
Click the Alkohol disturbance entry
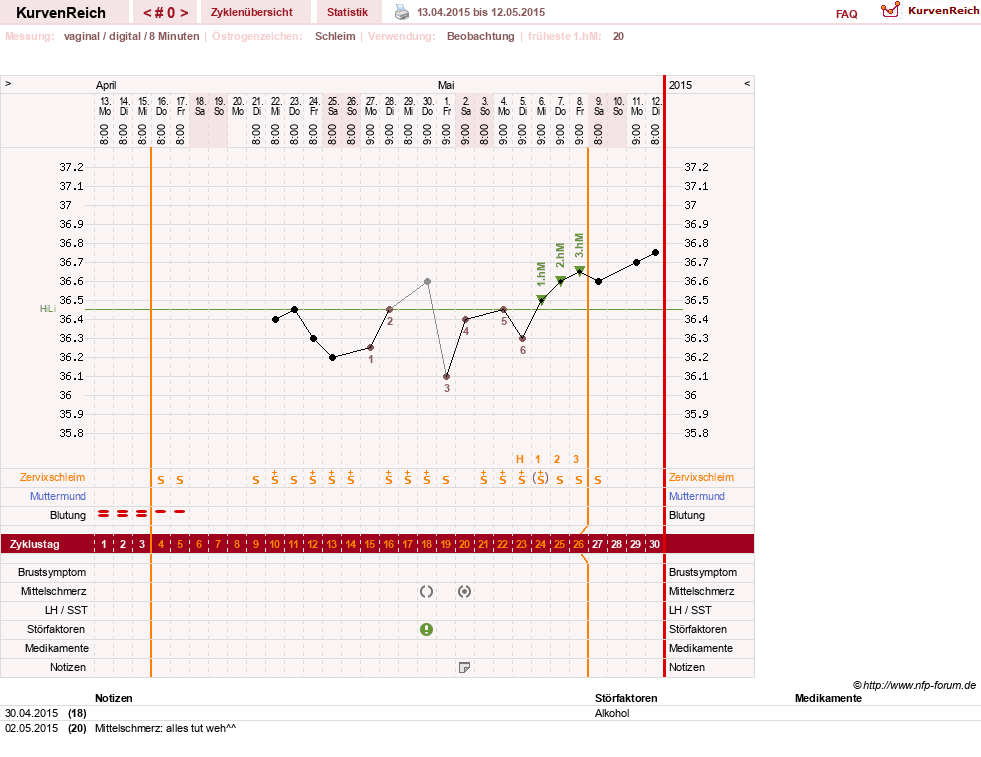coord(612,713)
